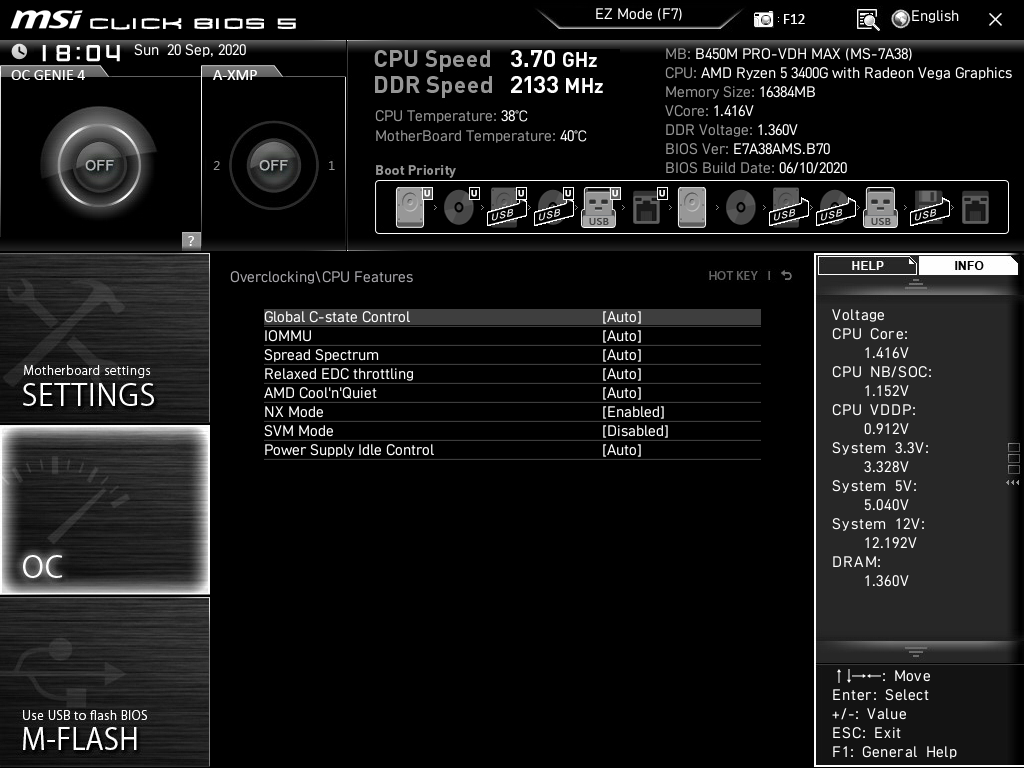1024x768 pixels.
Task: Select the Global C-state Control row label
Action: [x=337, y=317]
